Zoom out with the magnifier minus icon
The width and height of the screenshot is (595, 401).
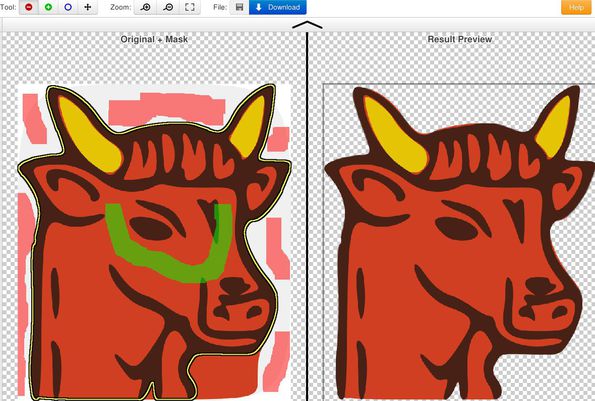[168, 7]
